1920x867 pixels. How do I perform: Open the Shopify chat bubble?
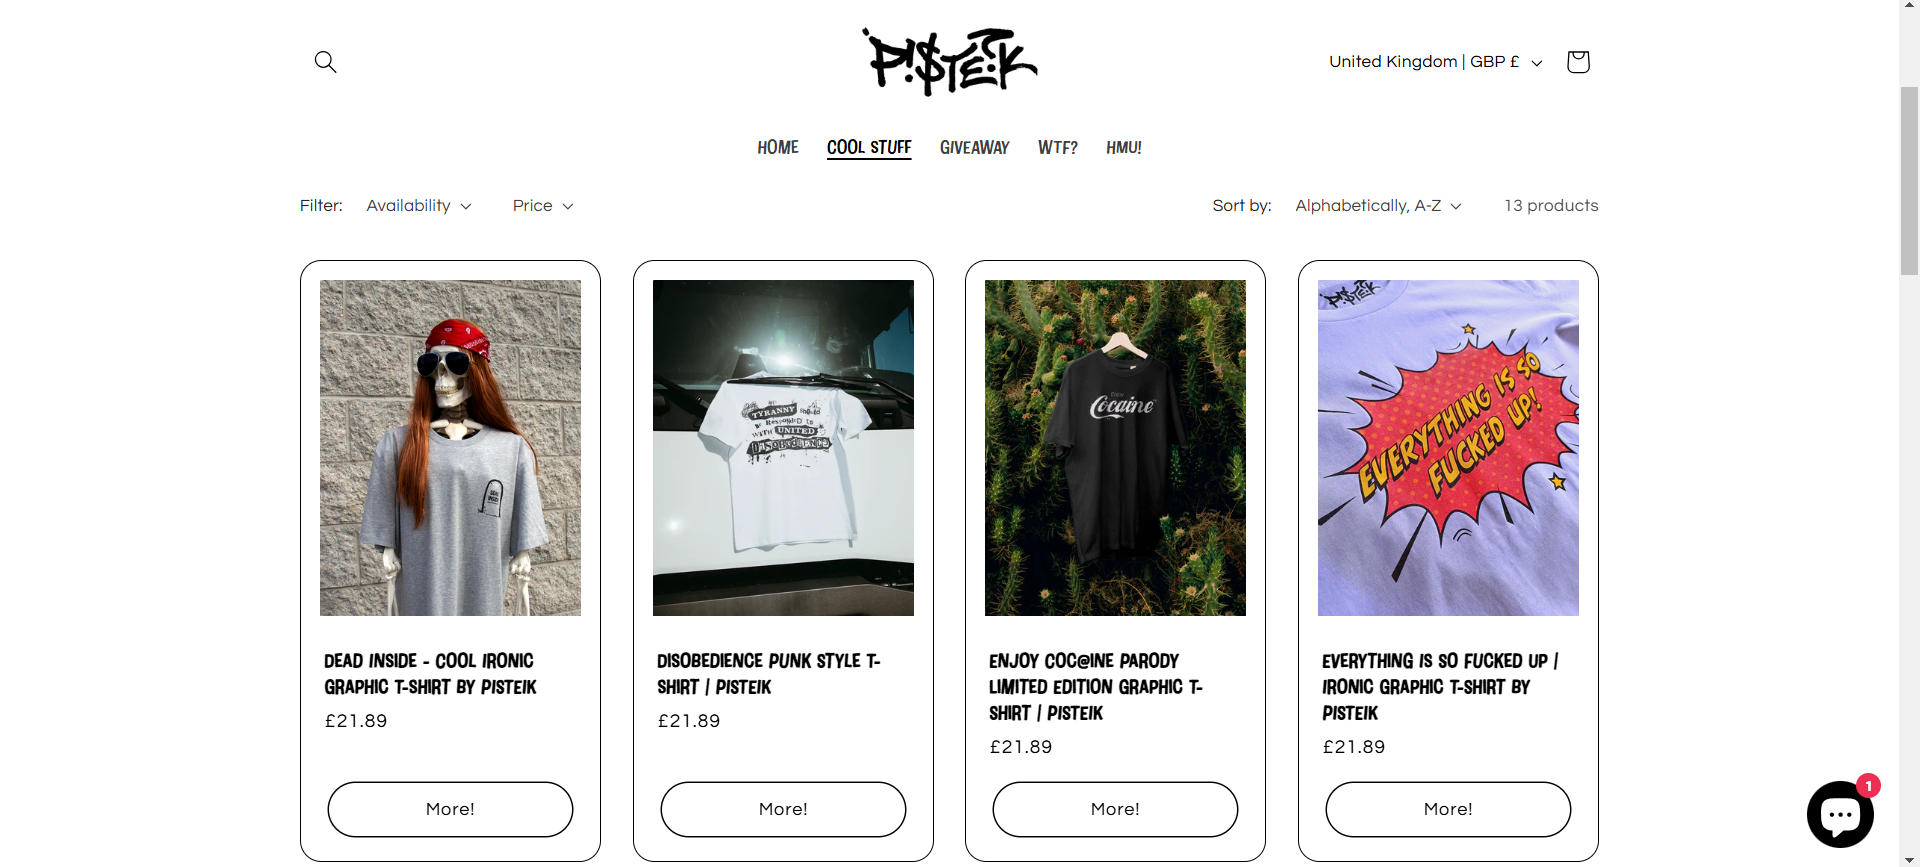point(1840,814)
